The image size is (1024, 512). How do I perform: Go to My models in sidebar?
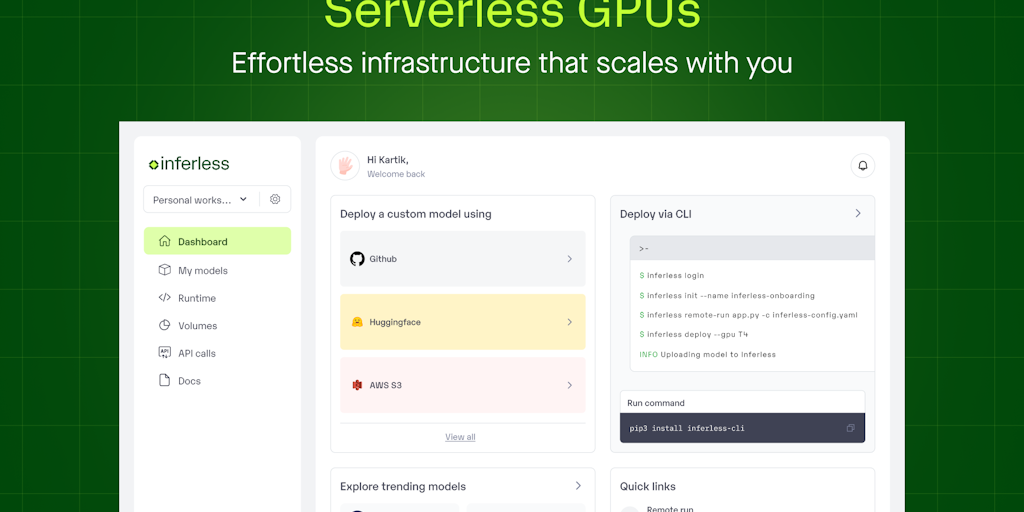(202, 270)
